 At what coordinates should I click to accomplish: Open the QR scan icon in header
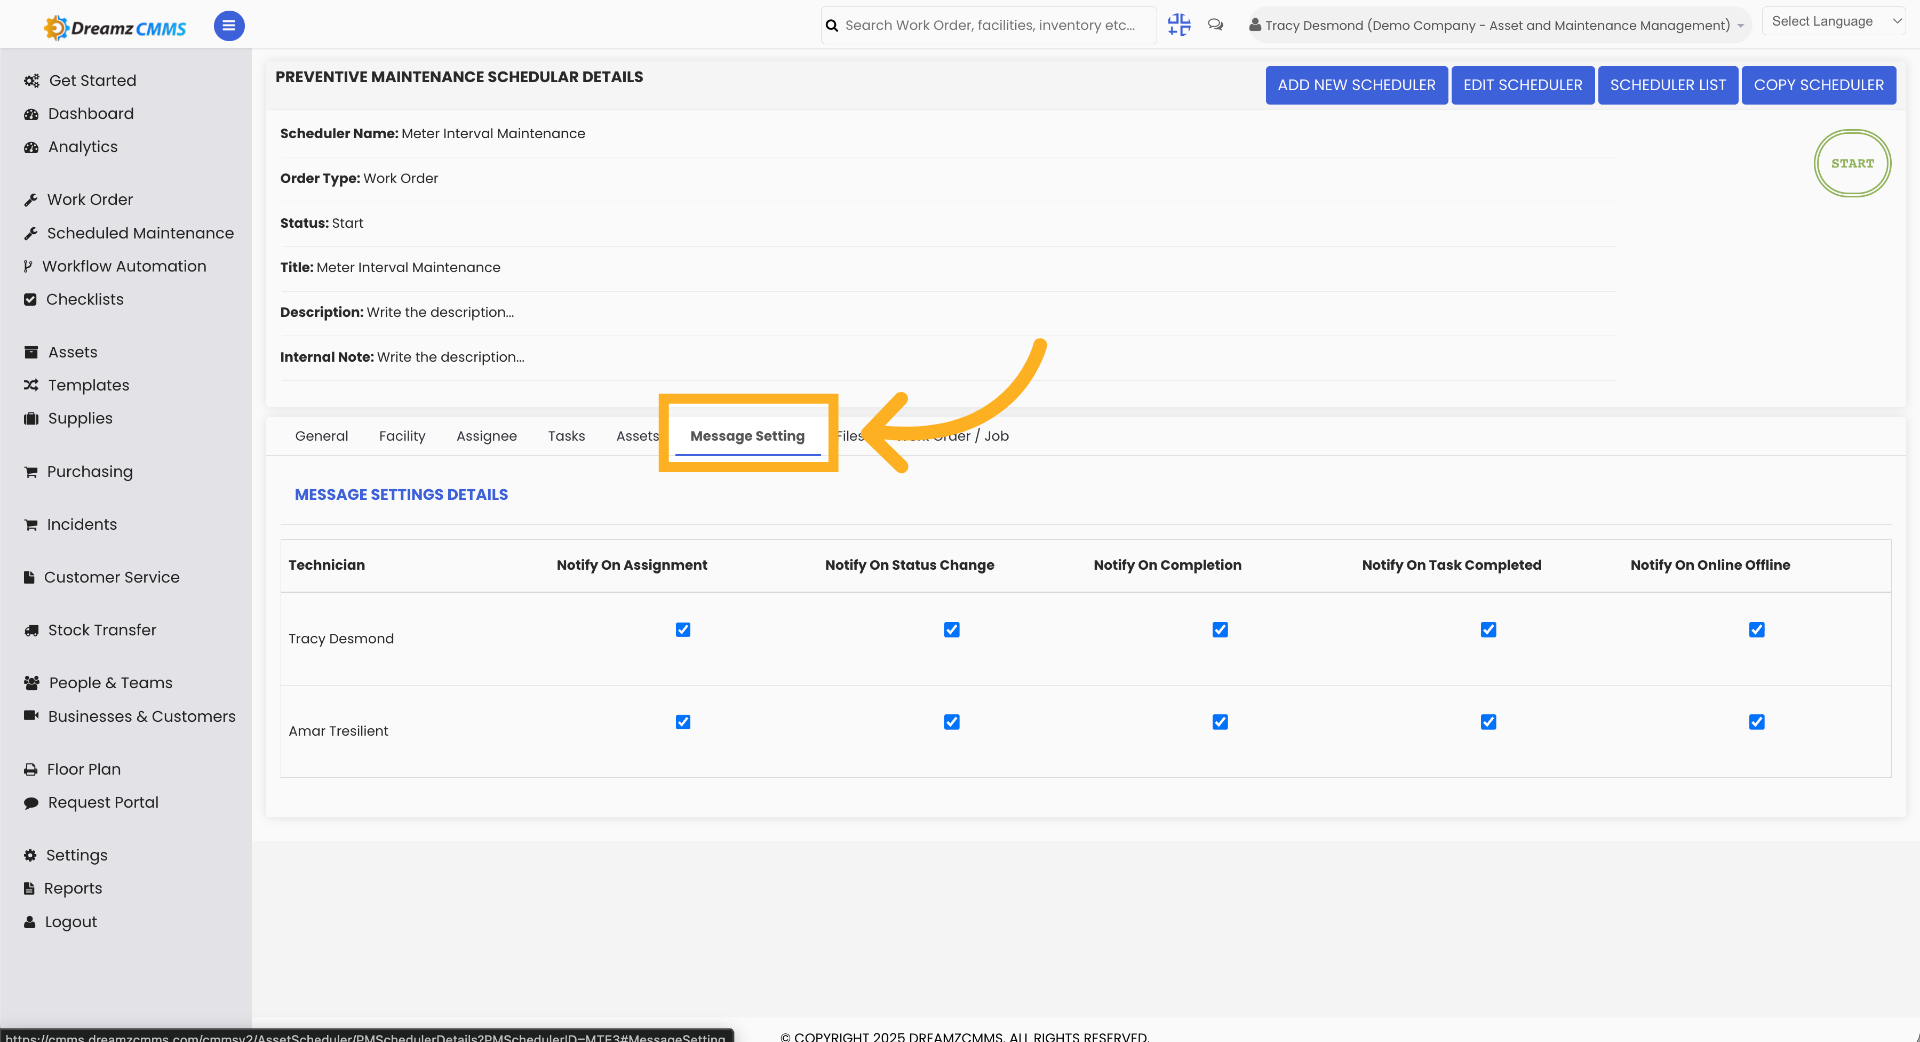[x=1179, y=25]
